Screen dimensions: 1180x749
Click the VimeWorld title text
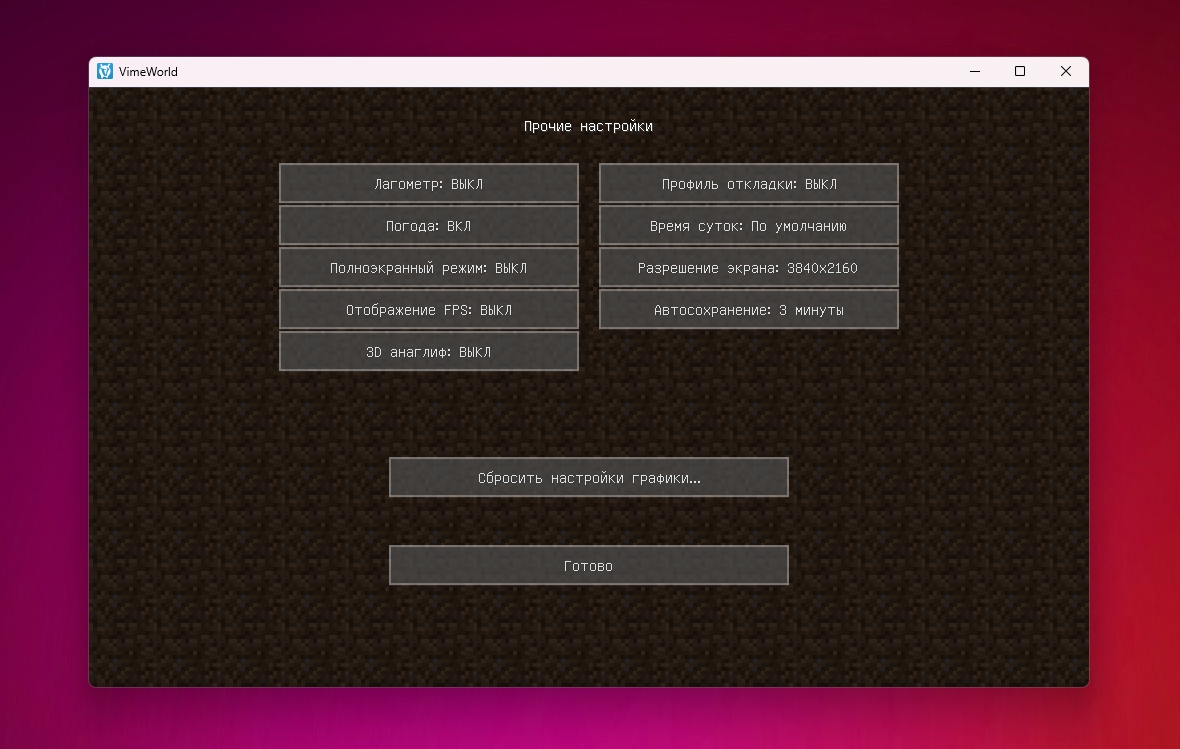pos(148,72)
